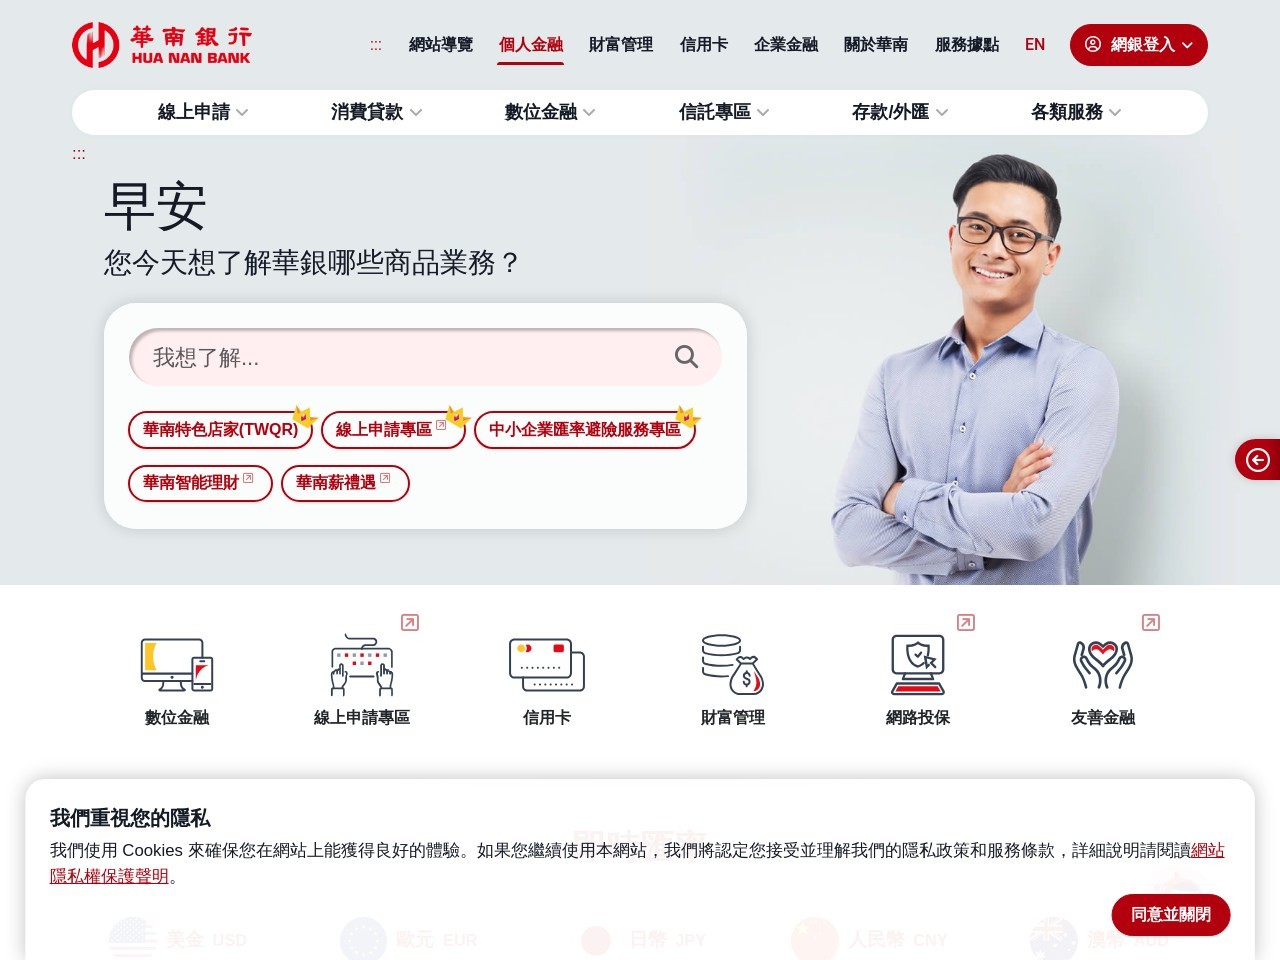
Task: Click the 信用卡 card icon
Action: [547, 665]
